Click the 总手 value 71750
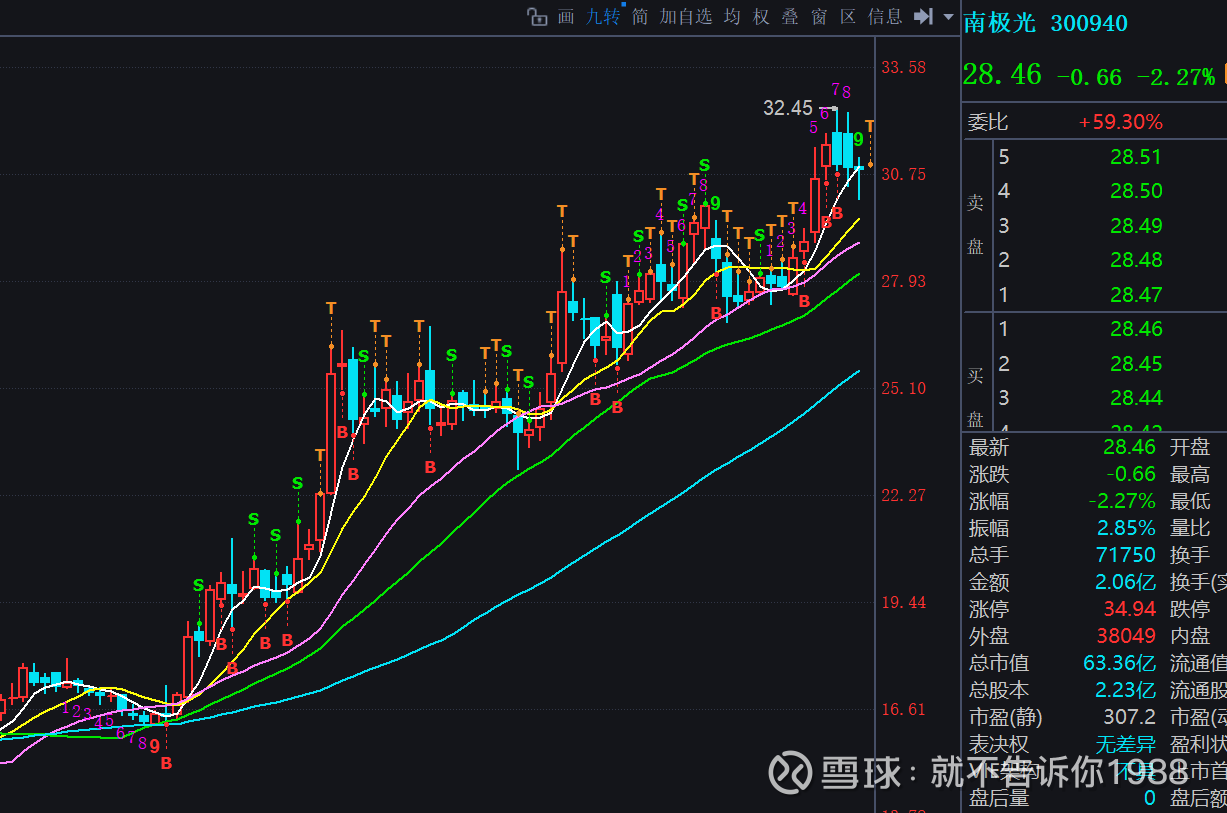The height and width of the screenshot is (813, 1227). [1126, 555]
